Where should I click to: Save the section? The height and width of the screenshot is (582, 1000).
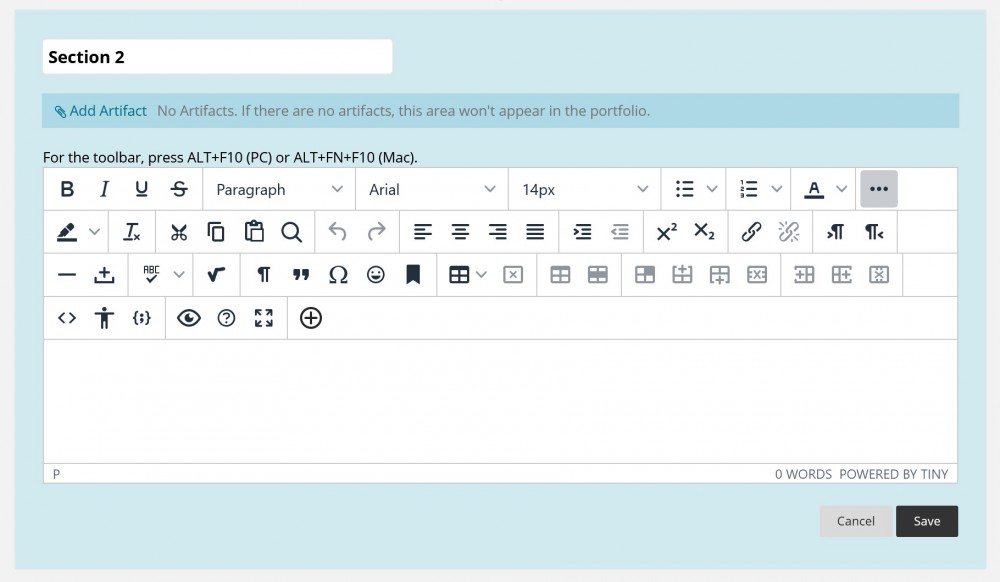(926, 521)
